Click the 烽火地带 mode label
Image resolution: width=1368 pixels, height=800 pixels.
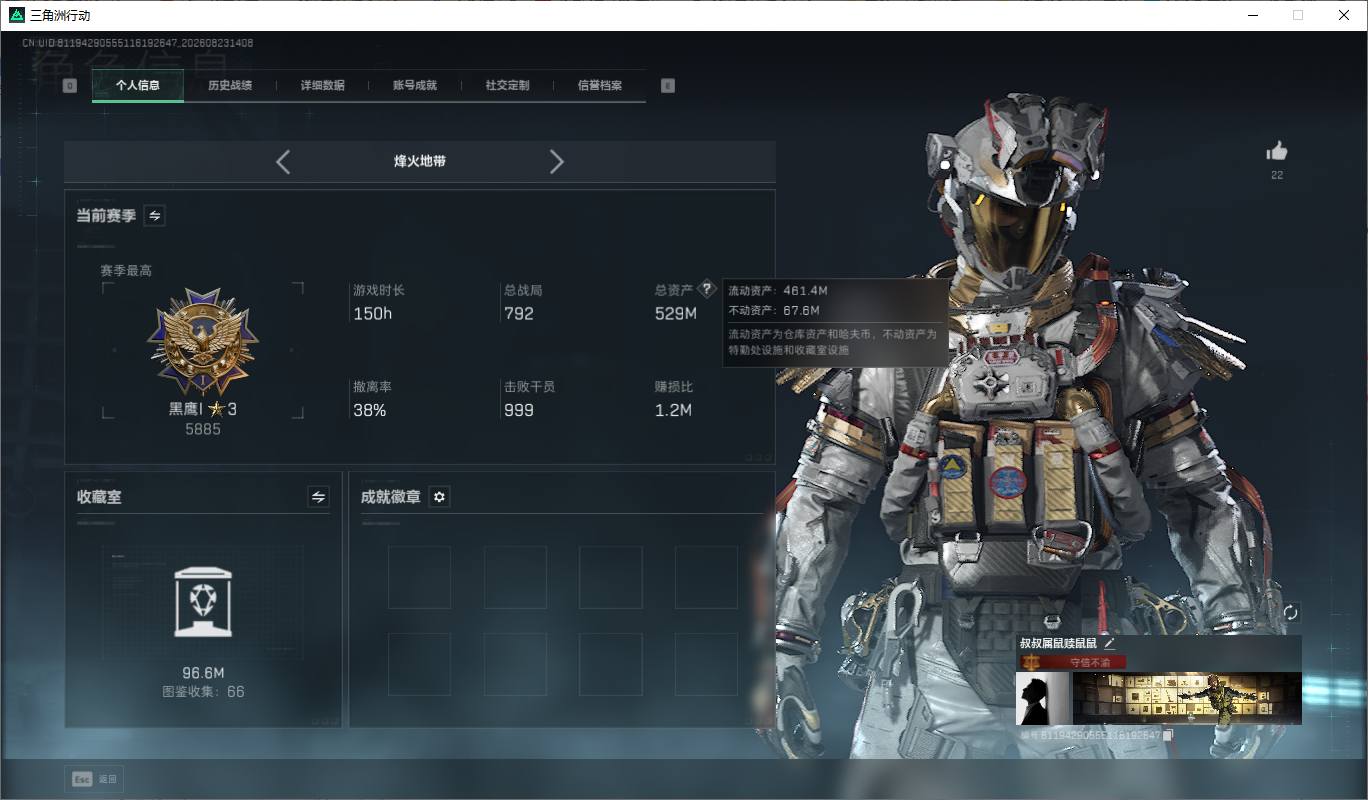420,161
